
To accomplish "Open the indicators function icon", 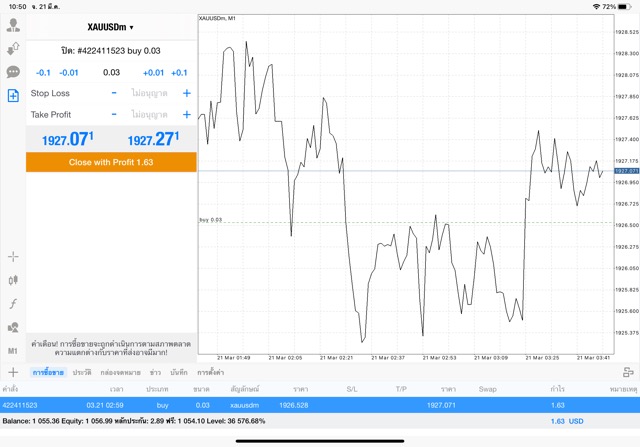I will tap(13, 304).
